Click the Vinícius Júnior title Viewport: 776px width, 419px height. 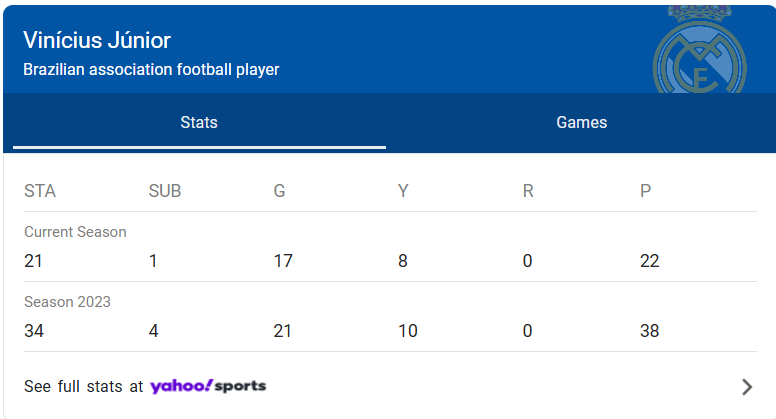click(x=97, y=41)
